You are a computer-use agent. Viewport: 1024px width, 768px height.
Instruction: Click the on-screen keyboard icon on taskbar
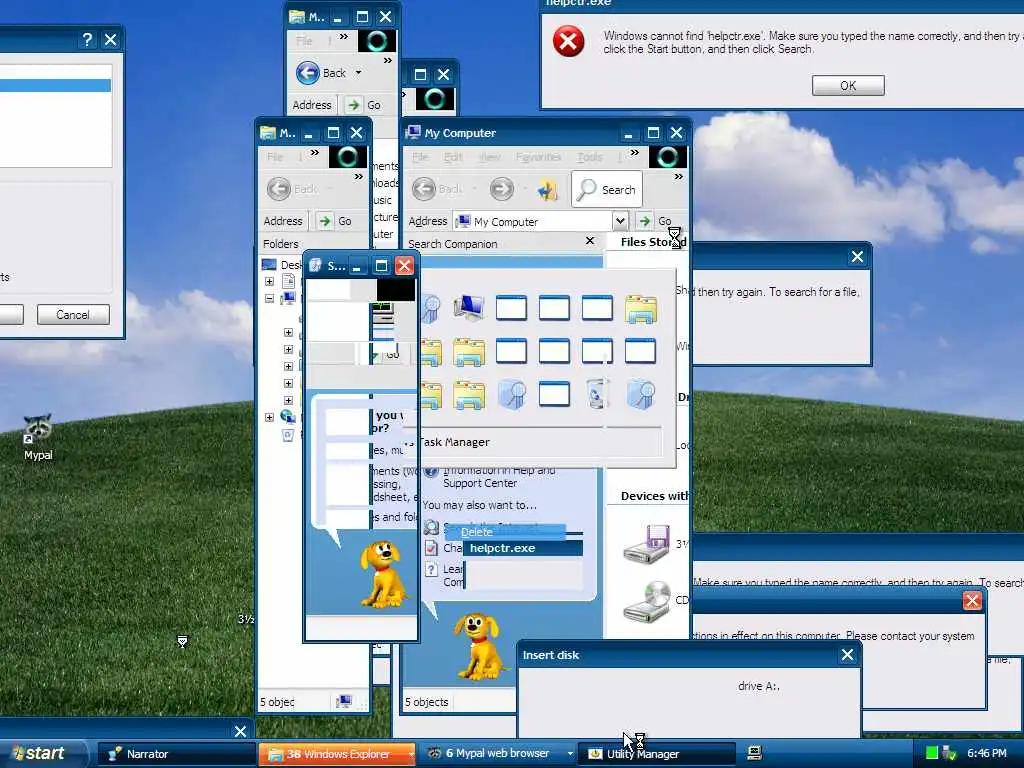coord(754,753)
